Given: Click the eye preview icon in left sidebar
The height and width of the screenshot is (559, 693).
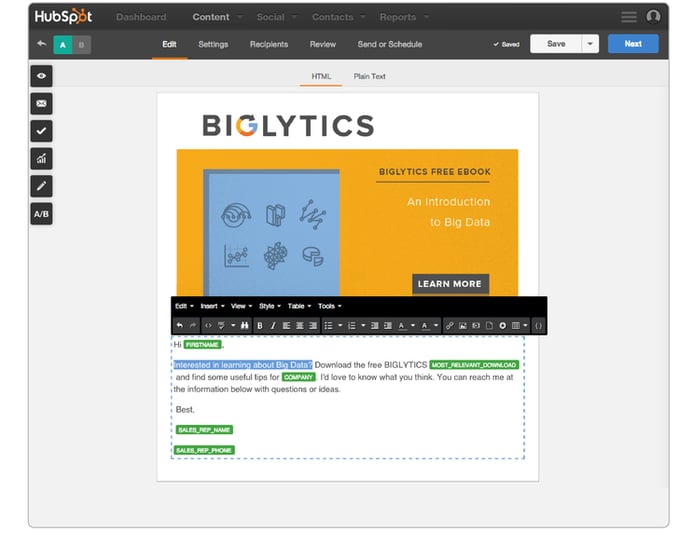Looking at the screenshot, I should click(41, 76).
